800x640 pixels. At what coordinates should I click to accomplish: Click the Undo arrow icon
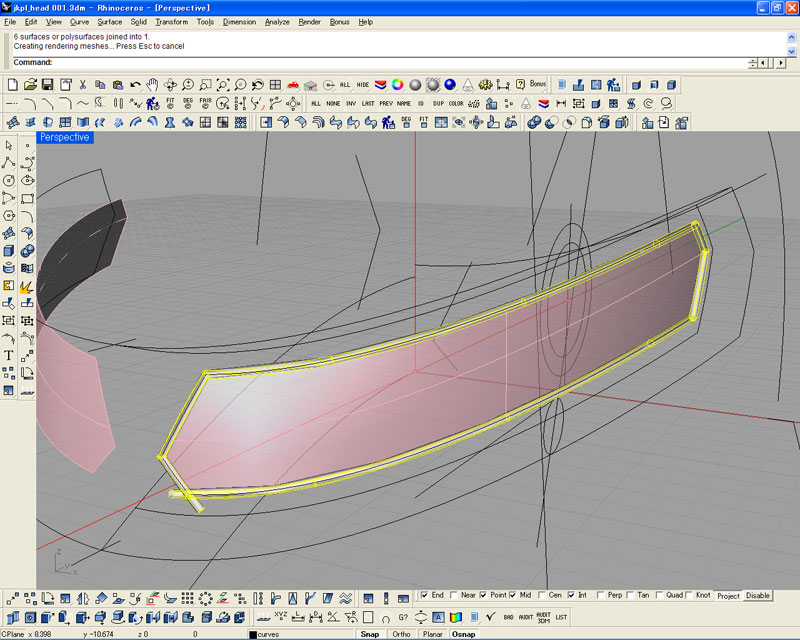(135, 85)
